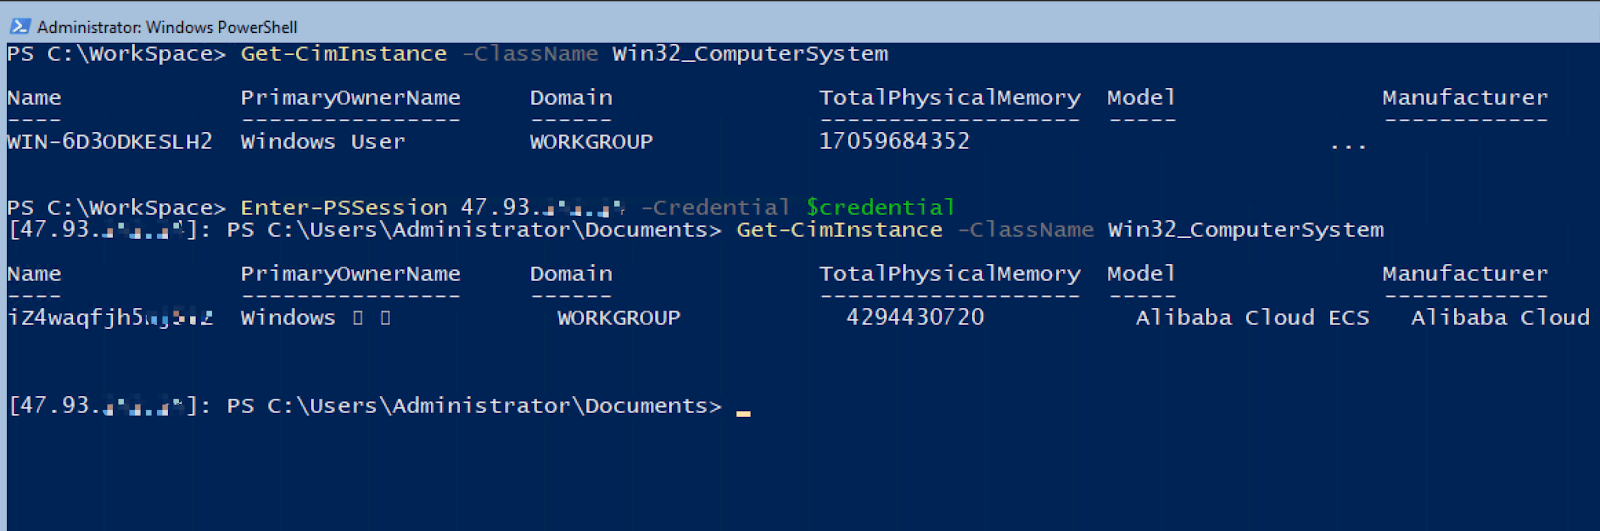Viewport: 1600px width, 531px height.
Task: Click the second 'Manufacturer' column header
Action: tap(1465, 273)
